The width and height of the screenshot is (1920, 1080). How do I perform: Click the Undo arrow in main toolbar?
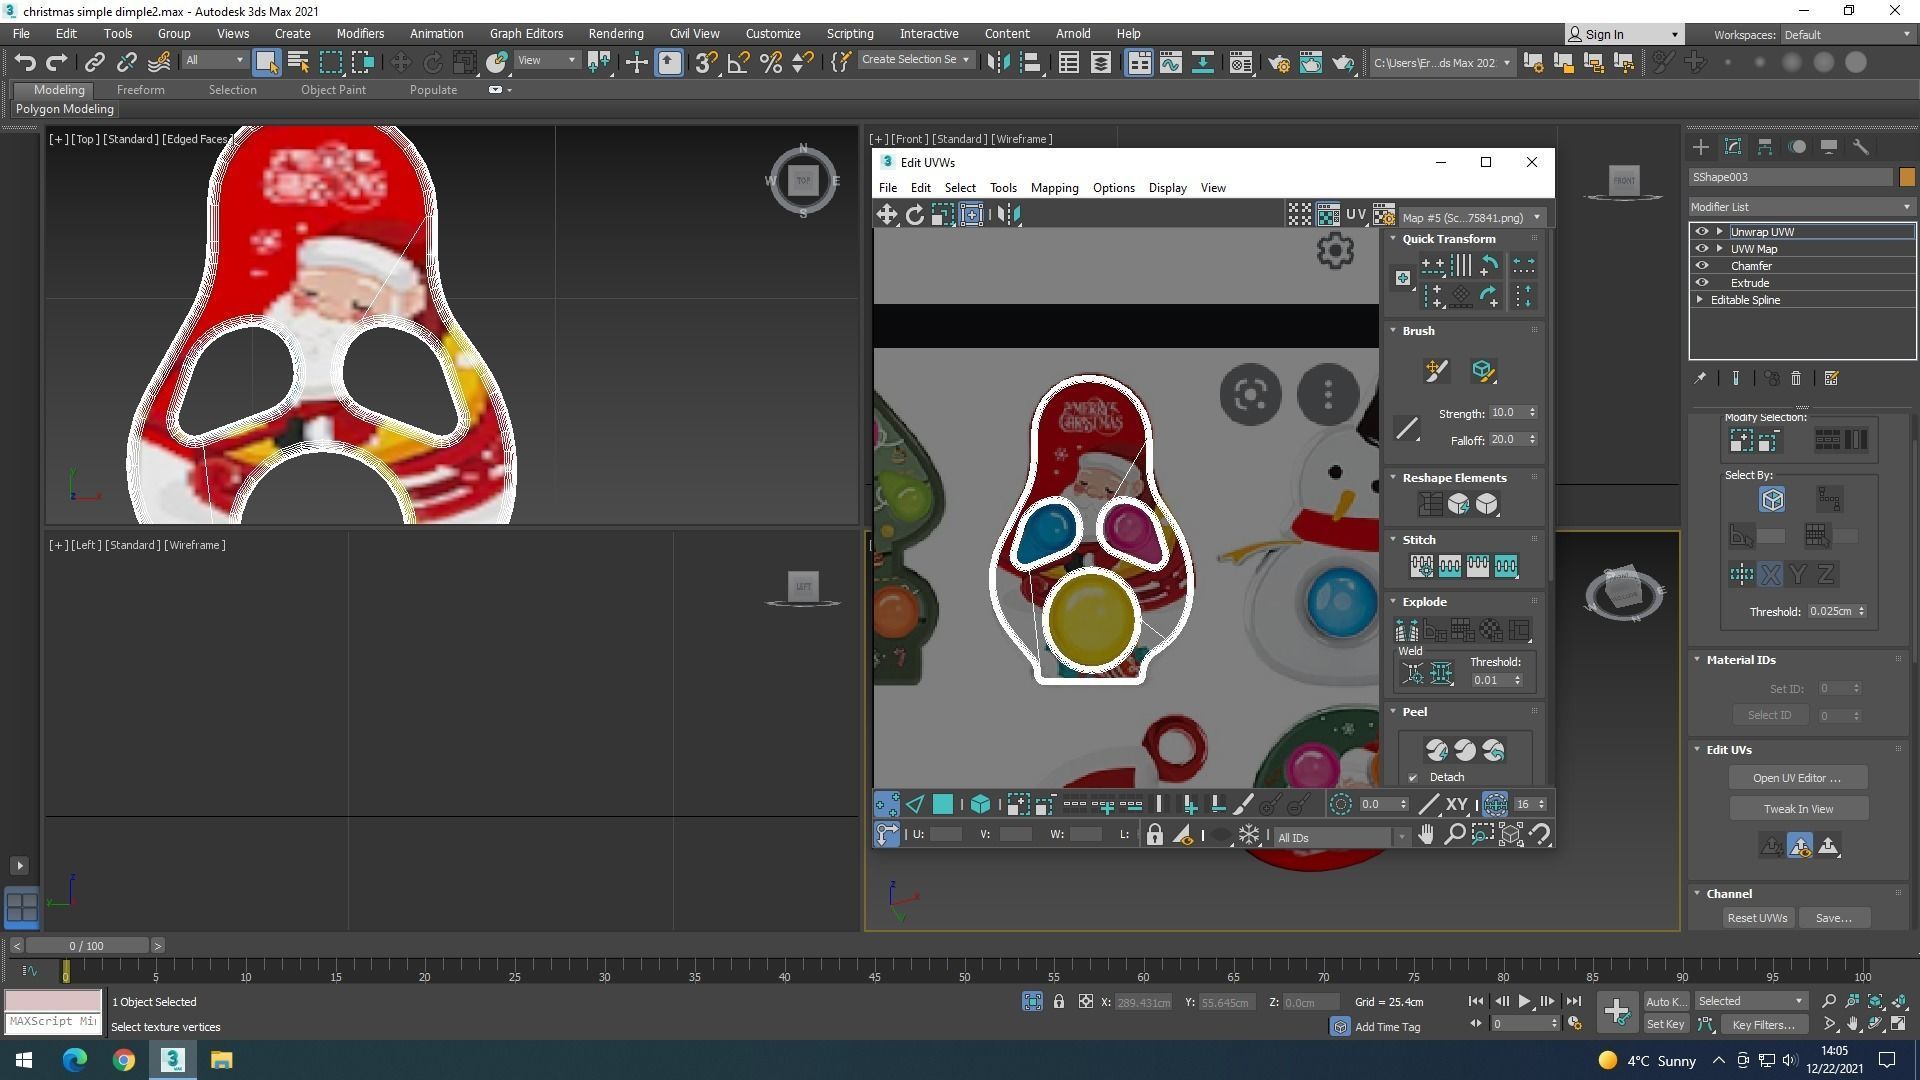(25, 62)
